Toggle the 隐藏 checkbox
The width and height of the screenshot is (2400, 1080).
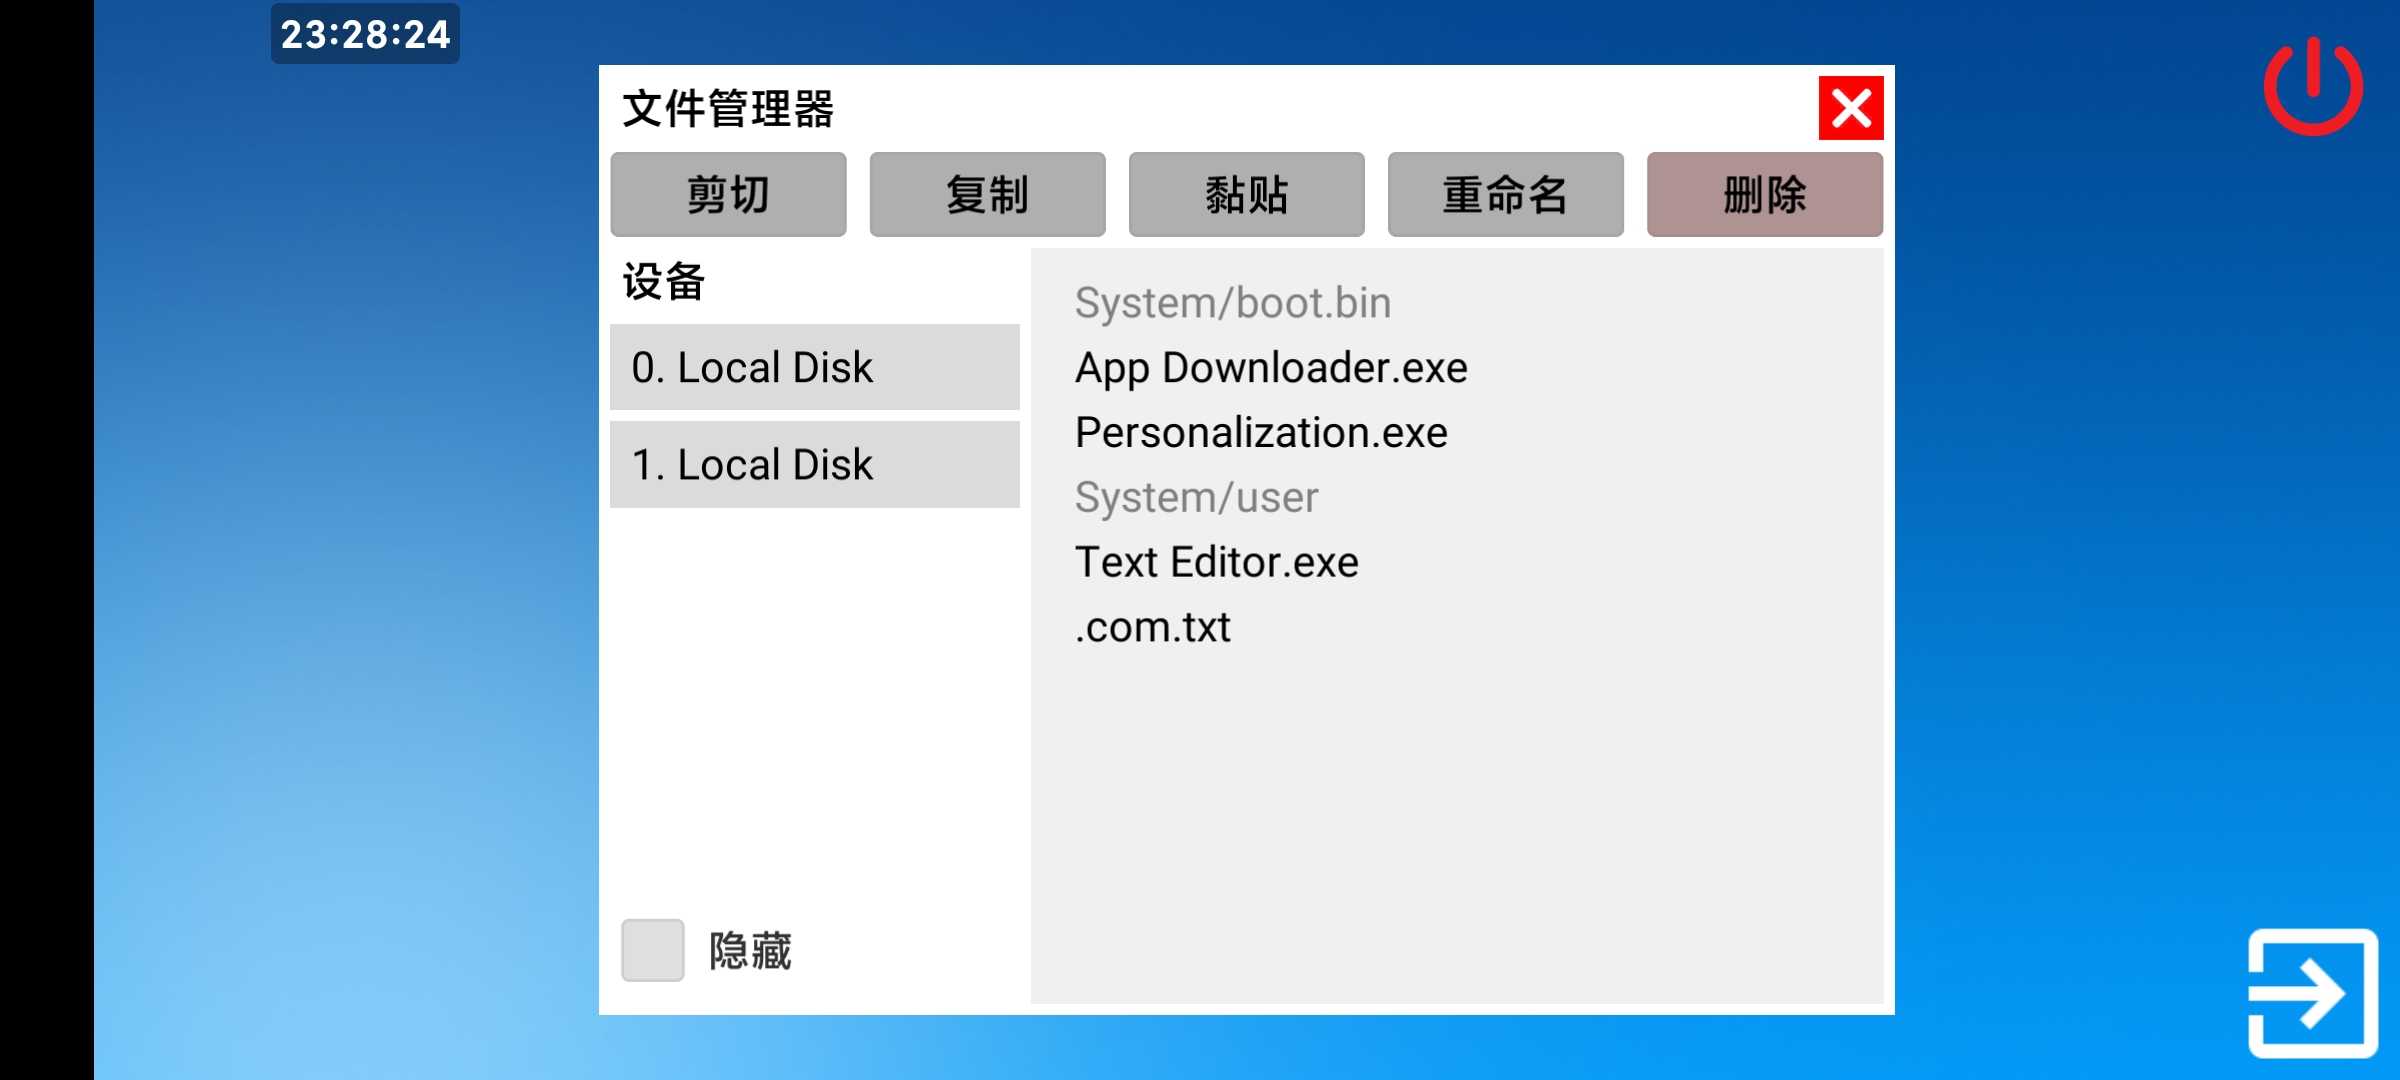click(653, 950)
